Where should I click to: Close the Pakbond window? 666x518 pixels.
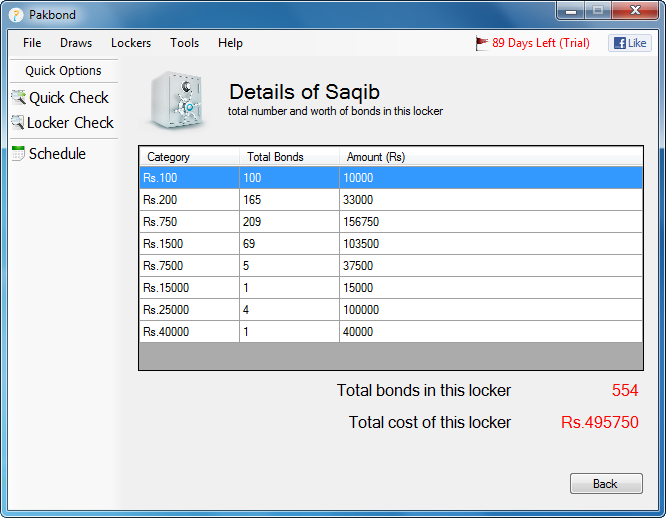[x=635, y=11]
